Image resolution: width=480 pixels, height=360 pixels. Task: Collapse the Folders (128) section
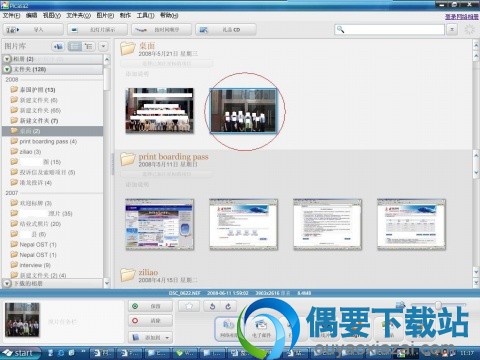7,69
